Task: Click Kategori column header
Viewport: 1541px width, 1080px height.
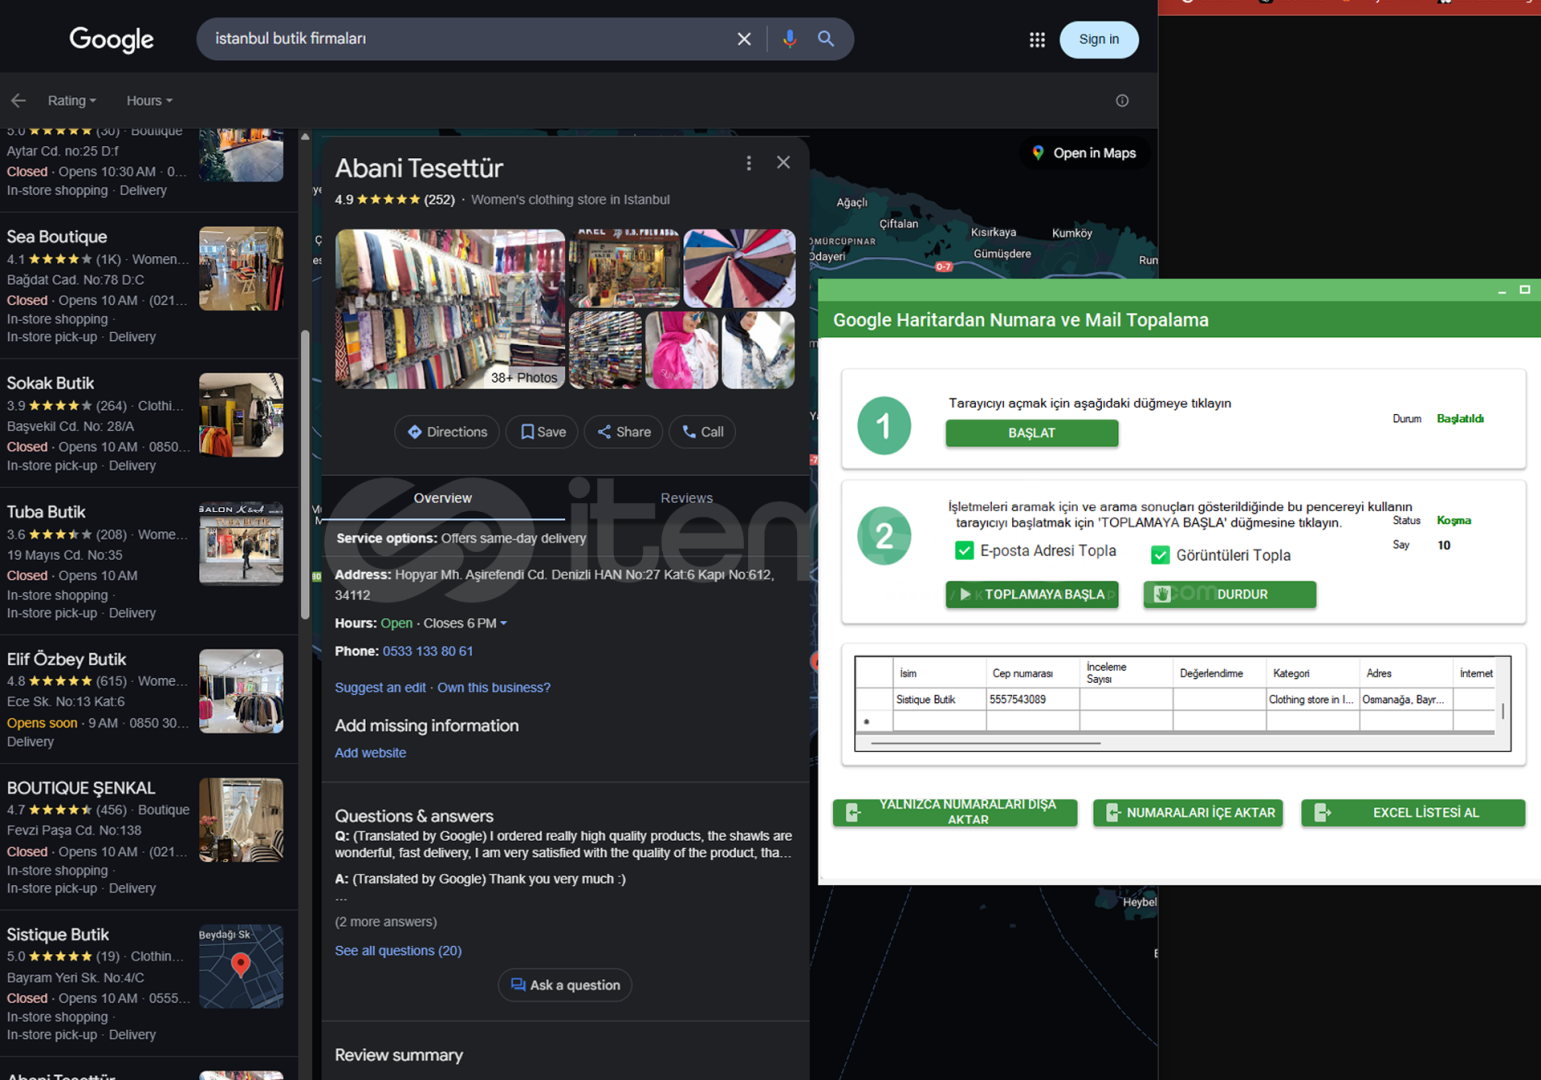Action: pyautogui.click(x=1312, y=673)
